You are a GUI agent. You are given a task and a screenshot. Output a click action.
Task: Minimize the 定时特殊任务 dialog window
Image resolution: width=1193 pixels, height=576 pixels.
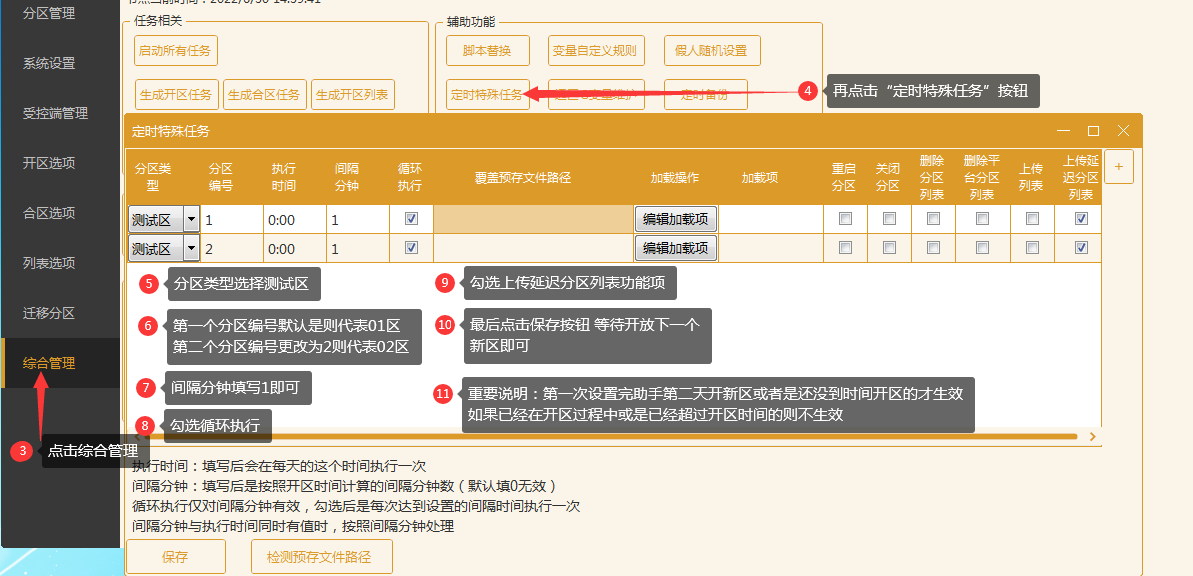click(1064, 131)
